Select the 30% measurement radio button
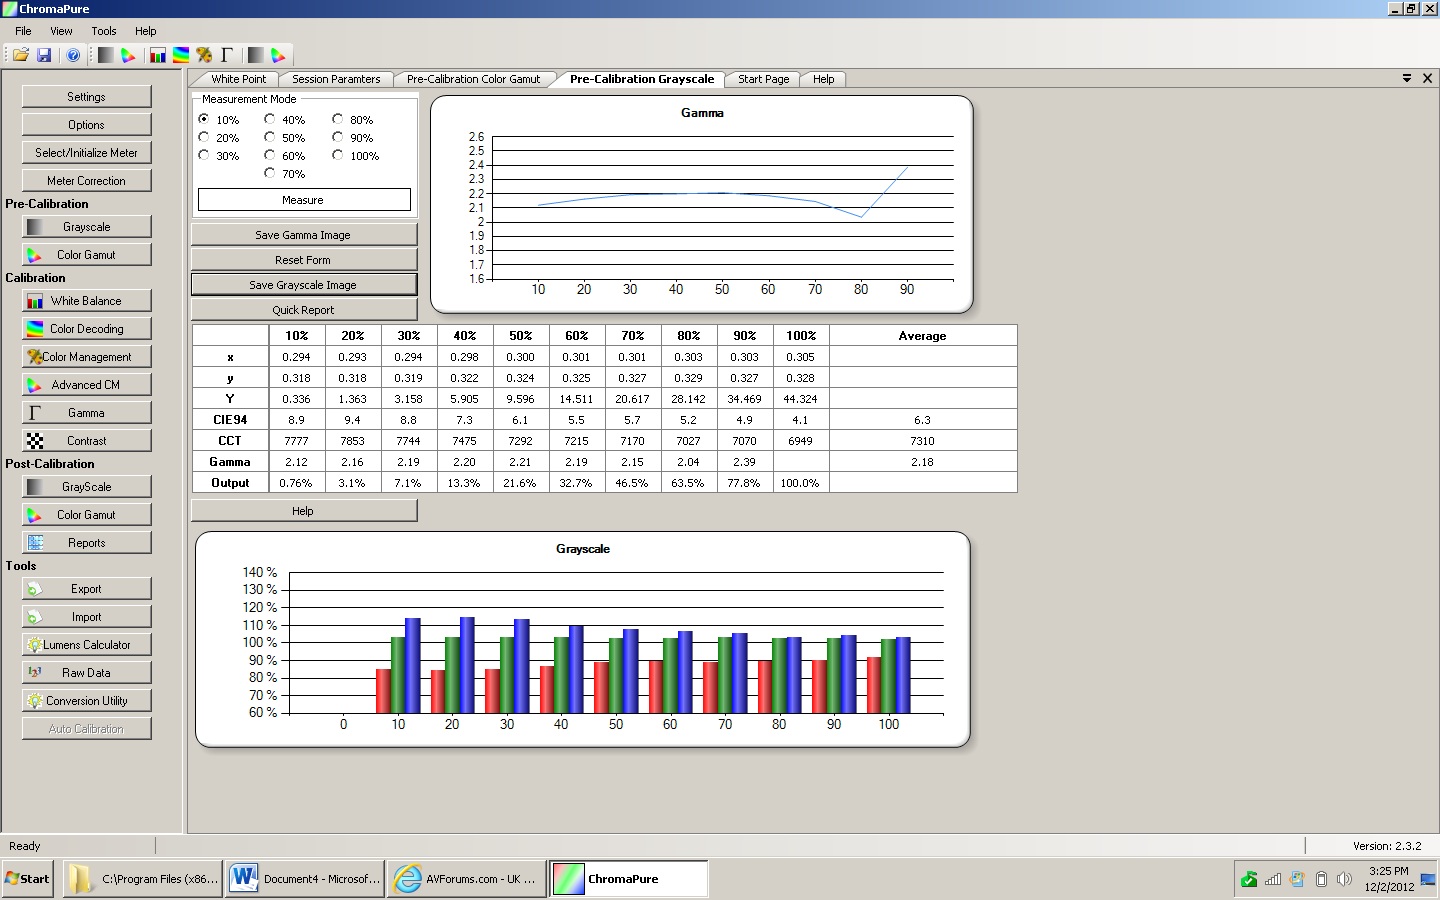Viewport: 1440px width, 900px height. point(204,155)
